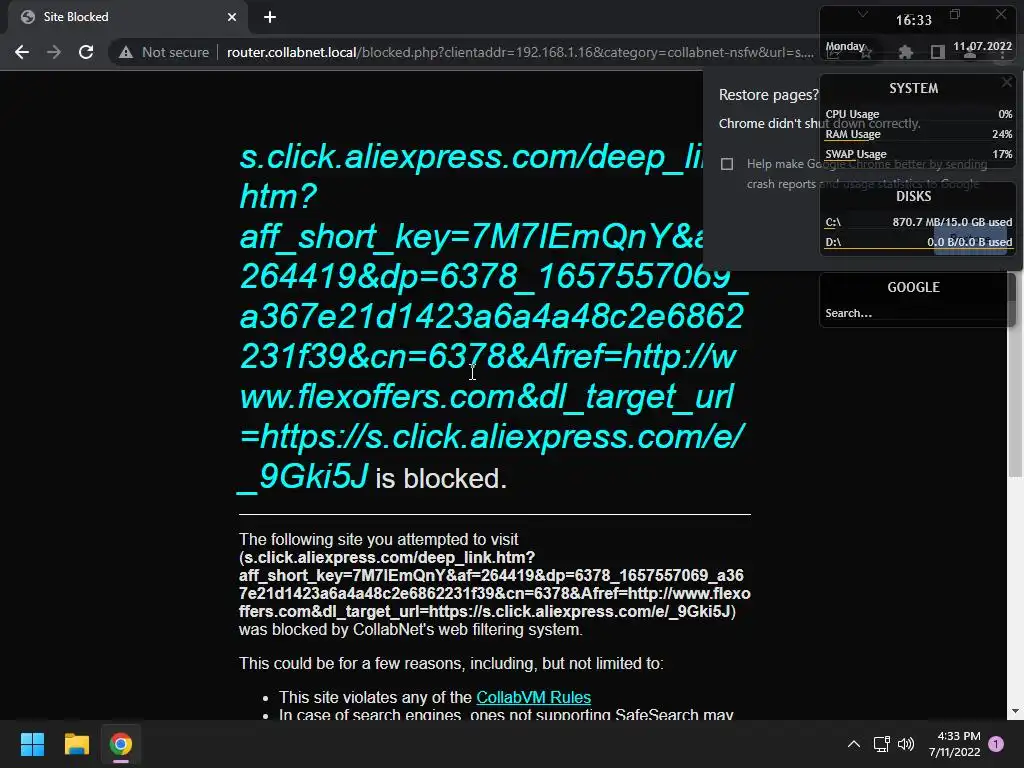Reload the blocked page
The image size is (1024, 768).
coord(86,52)
